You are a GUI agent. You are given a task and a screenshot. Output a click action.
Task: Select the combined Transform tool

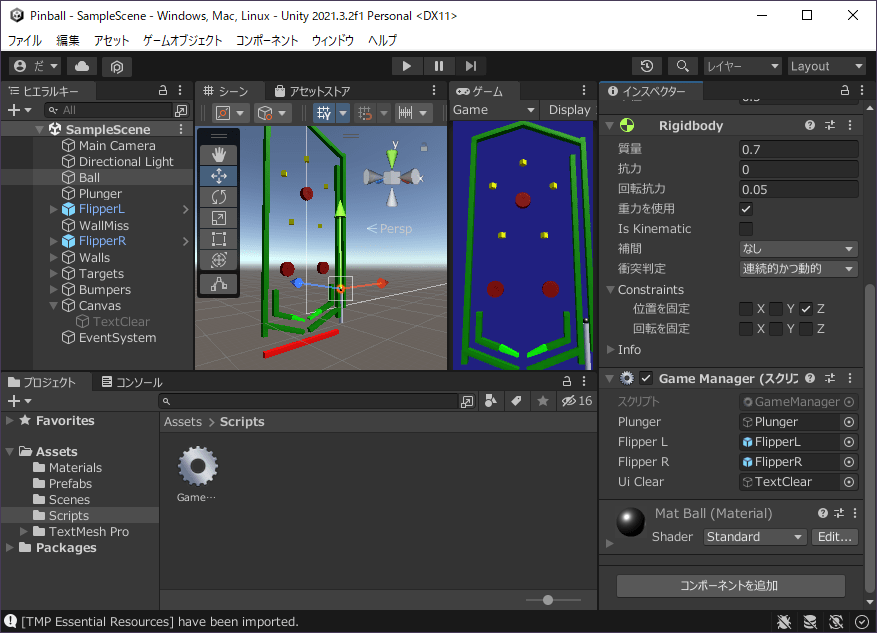click(219, 260)
